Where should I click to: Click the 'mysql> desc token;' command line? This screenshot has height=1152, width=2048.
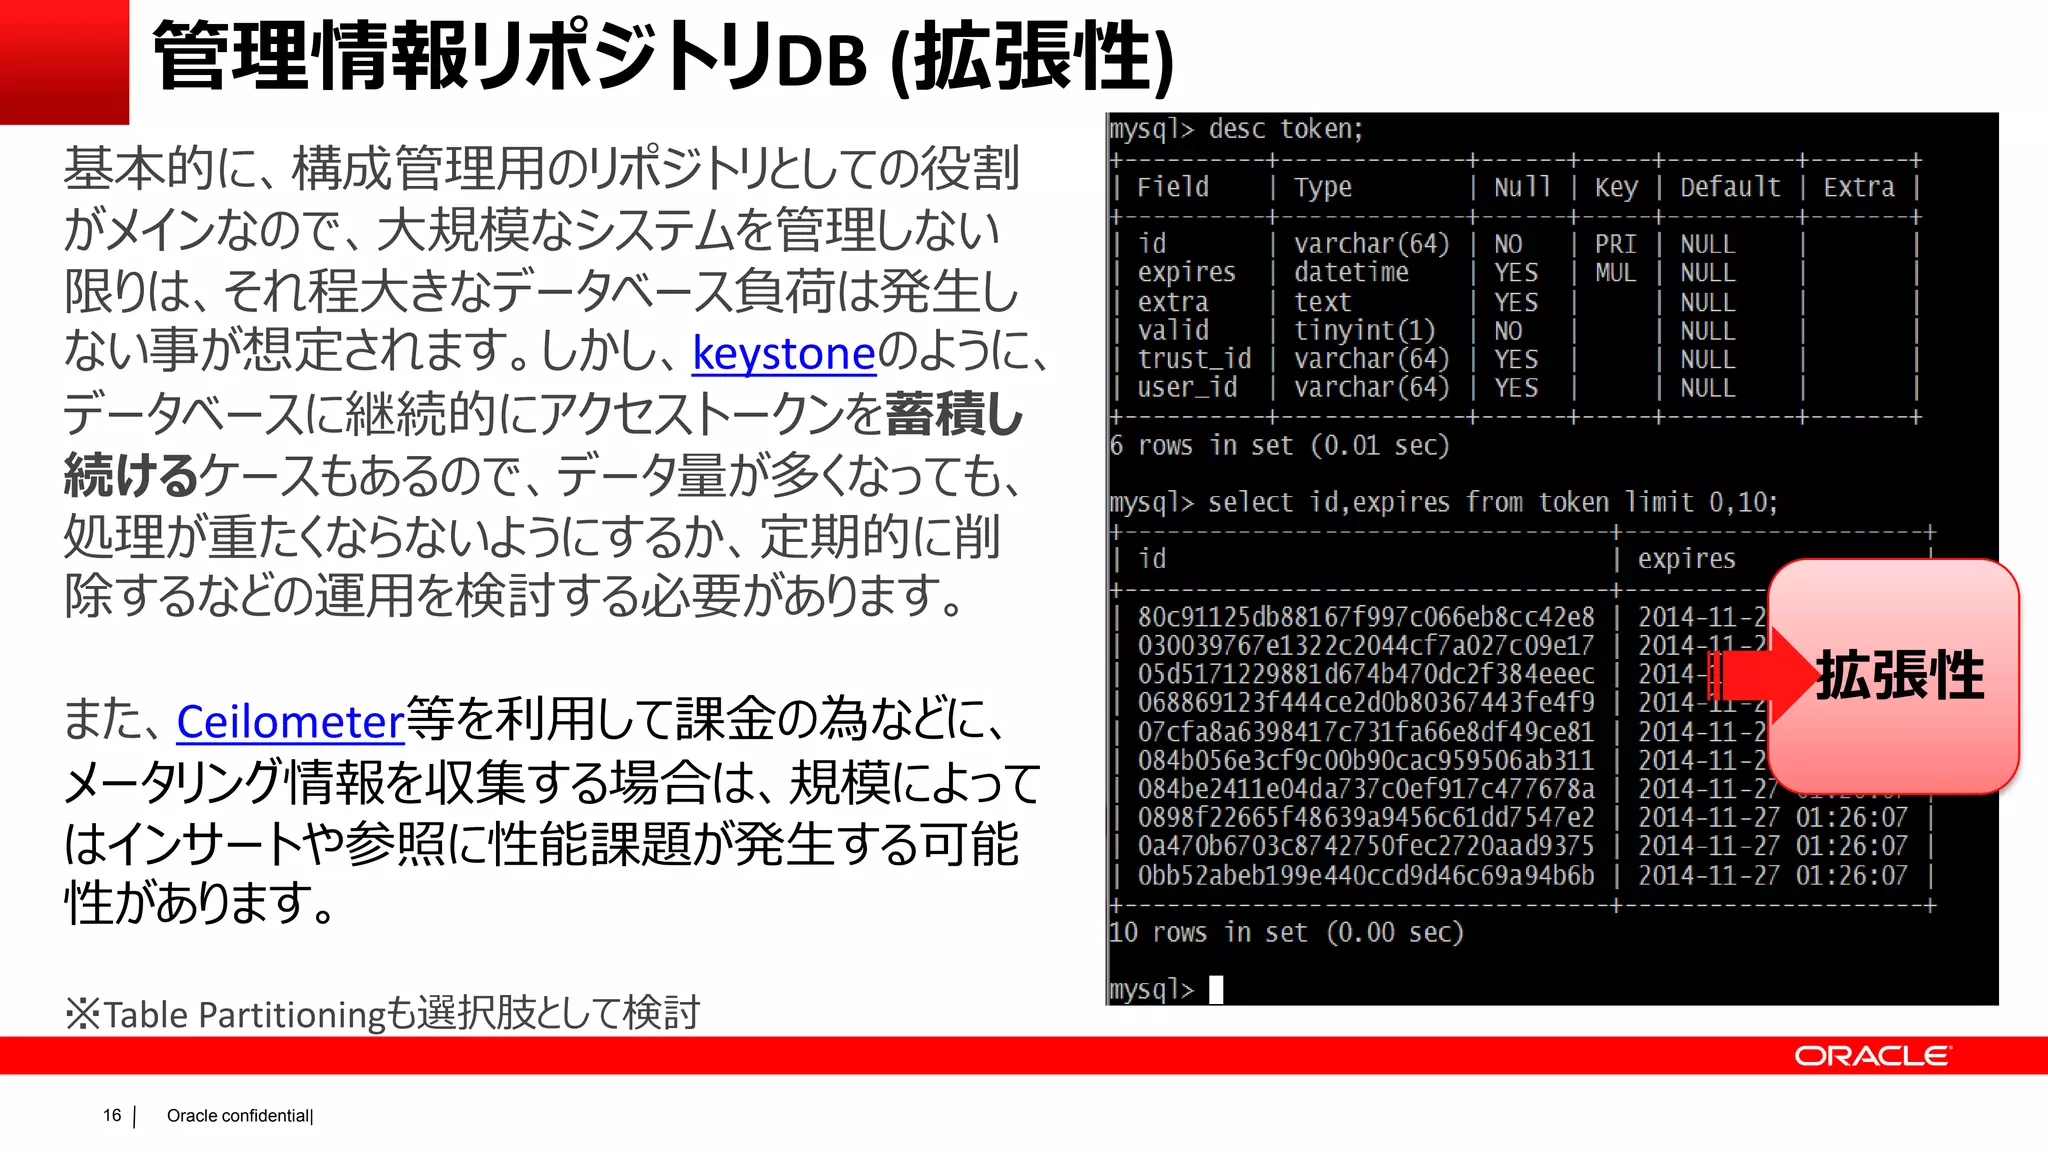[1236, 130]
